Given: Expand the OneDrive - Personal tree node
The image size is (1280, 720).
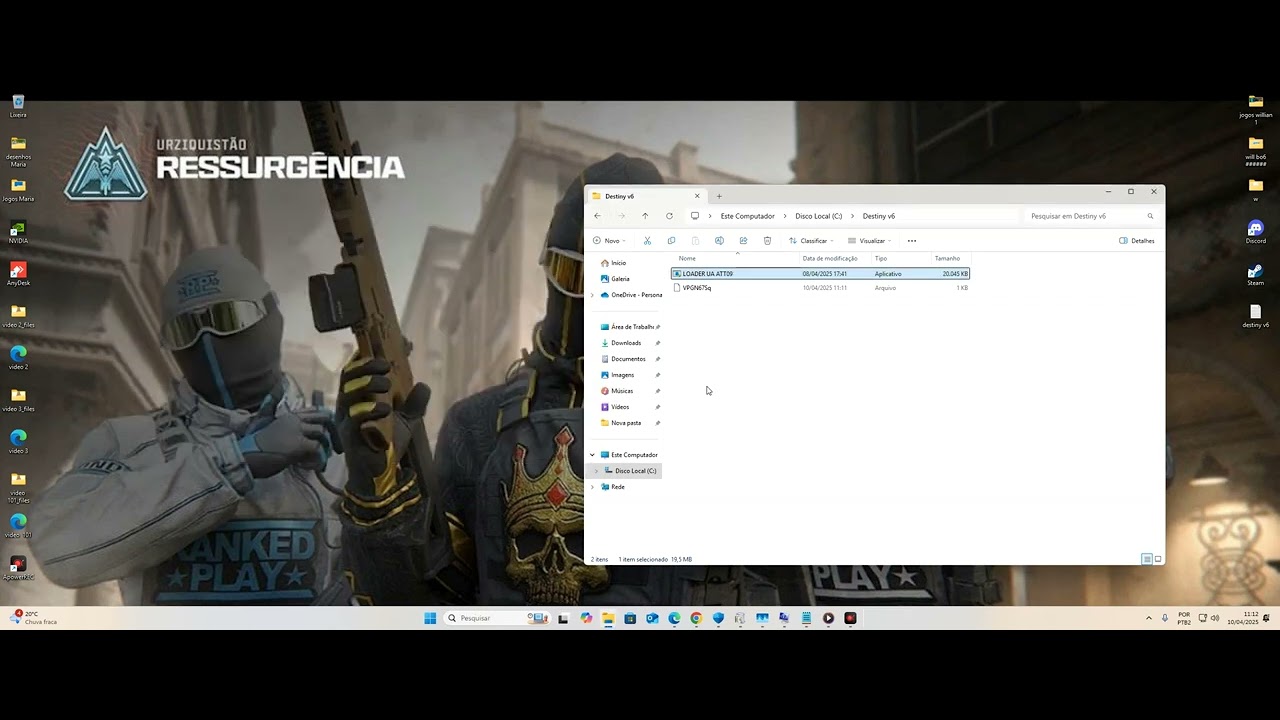Looking at the screenshot, I should (592, 295).
